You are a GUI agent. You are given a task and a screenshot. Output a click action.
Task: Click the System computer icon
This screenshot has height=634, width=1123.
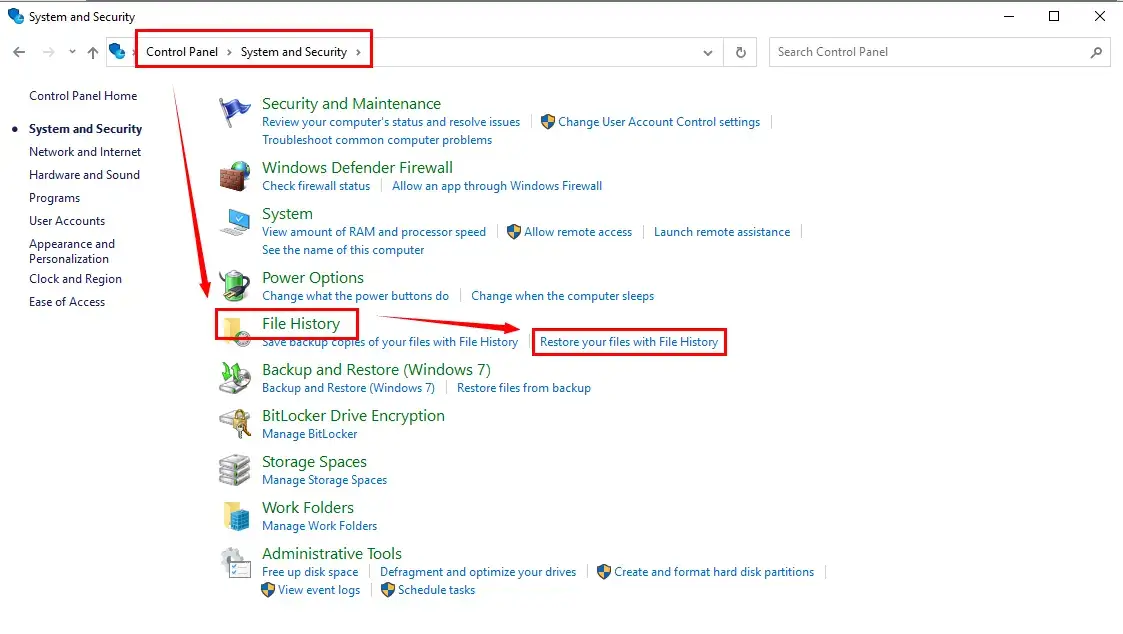[x=235, y=222]
